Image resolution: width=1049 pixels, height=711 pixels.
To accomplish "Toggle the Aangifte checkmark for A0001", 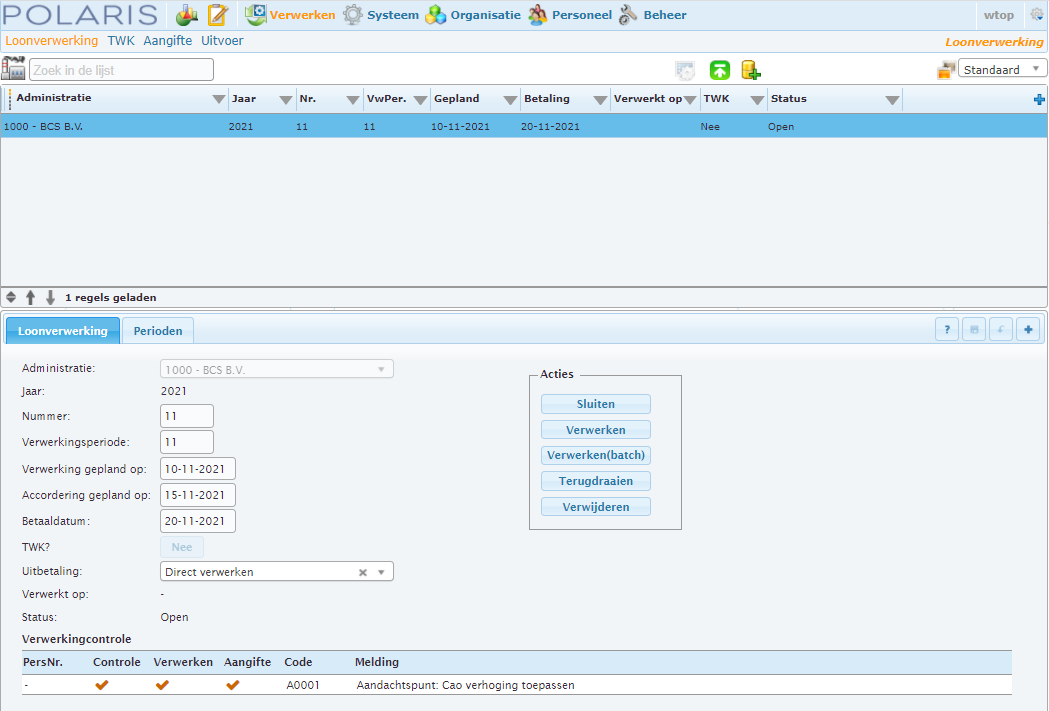I will (233, 685).
